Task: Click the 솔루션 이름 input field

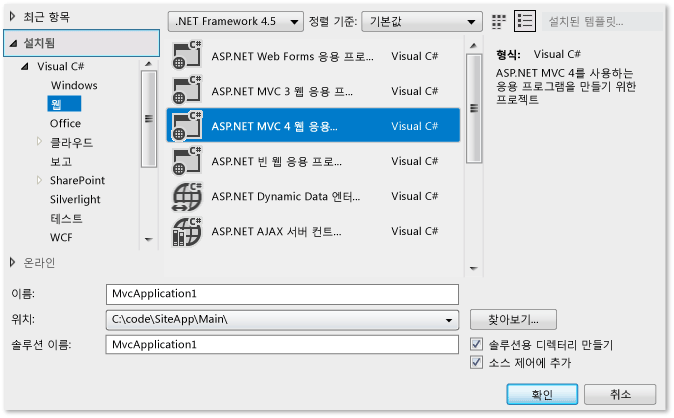Action: click(x=282, y=344)
